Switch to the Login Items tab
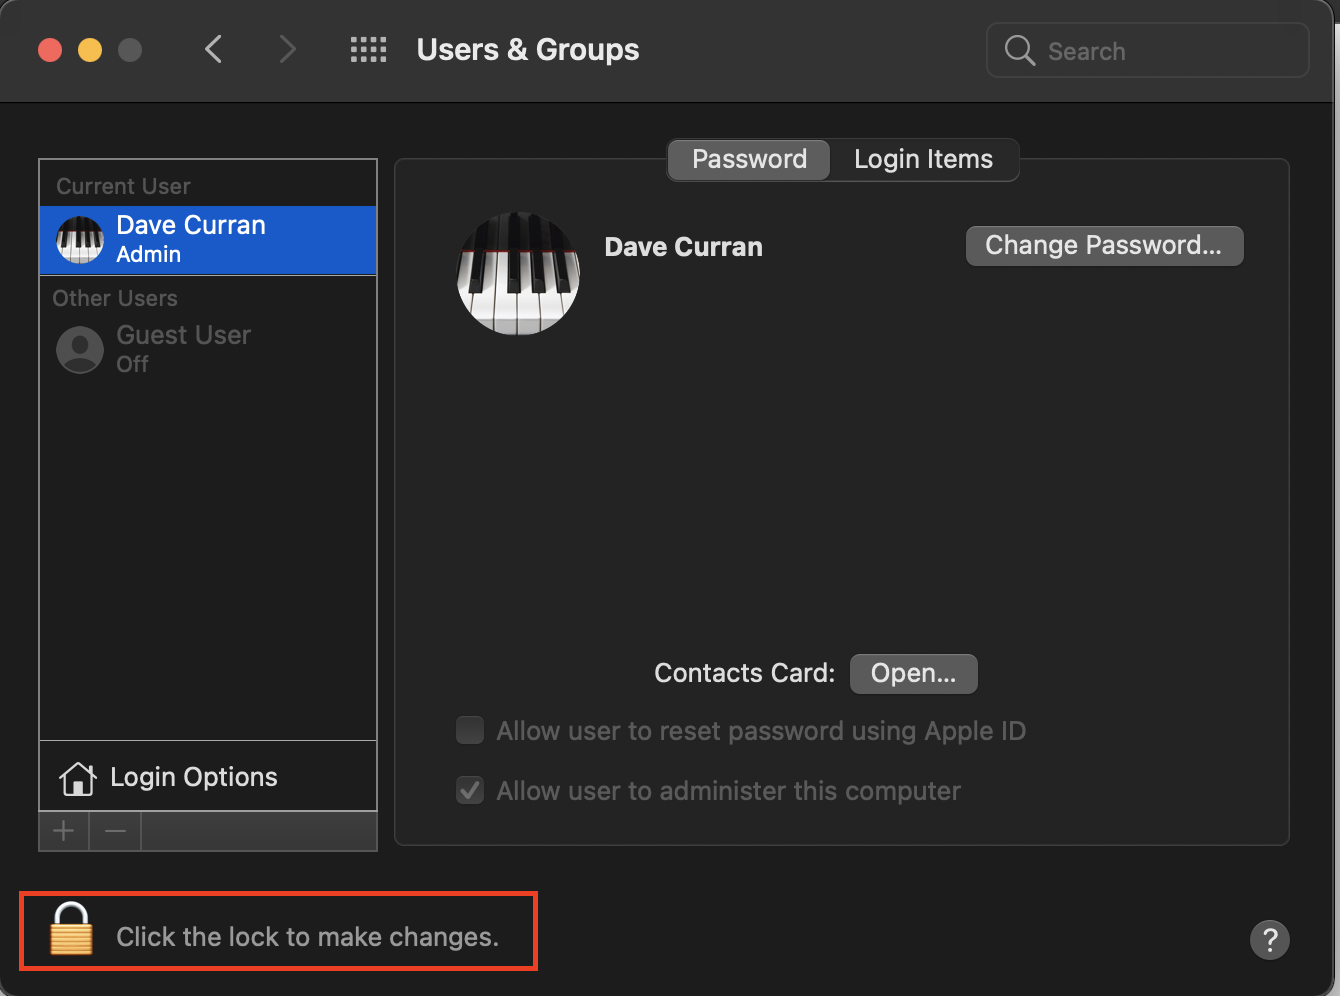 coord(923,160)
